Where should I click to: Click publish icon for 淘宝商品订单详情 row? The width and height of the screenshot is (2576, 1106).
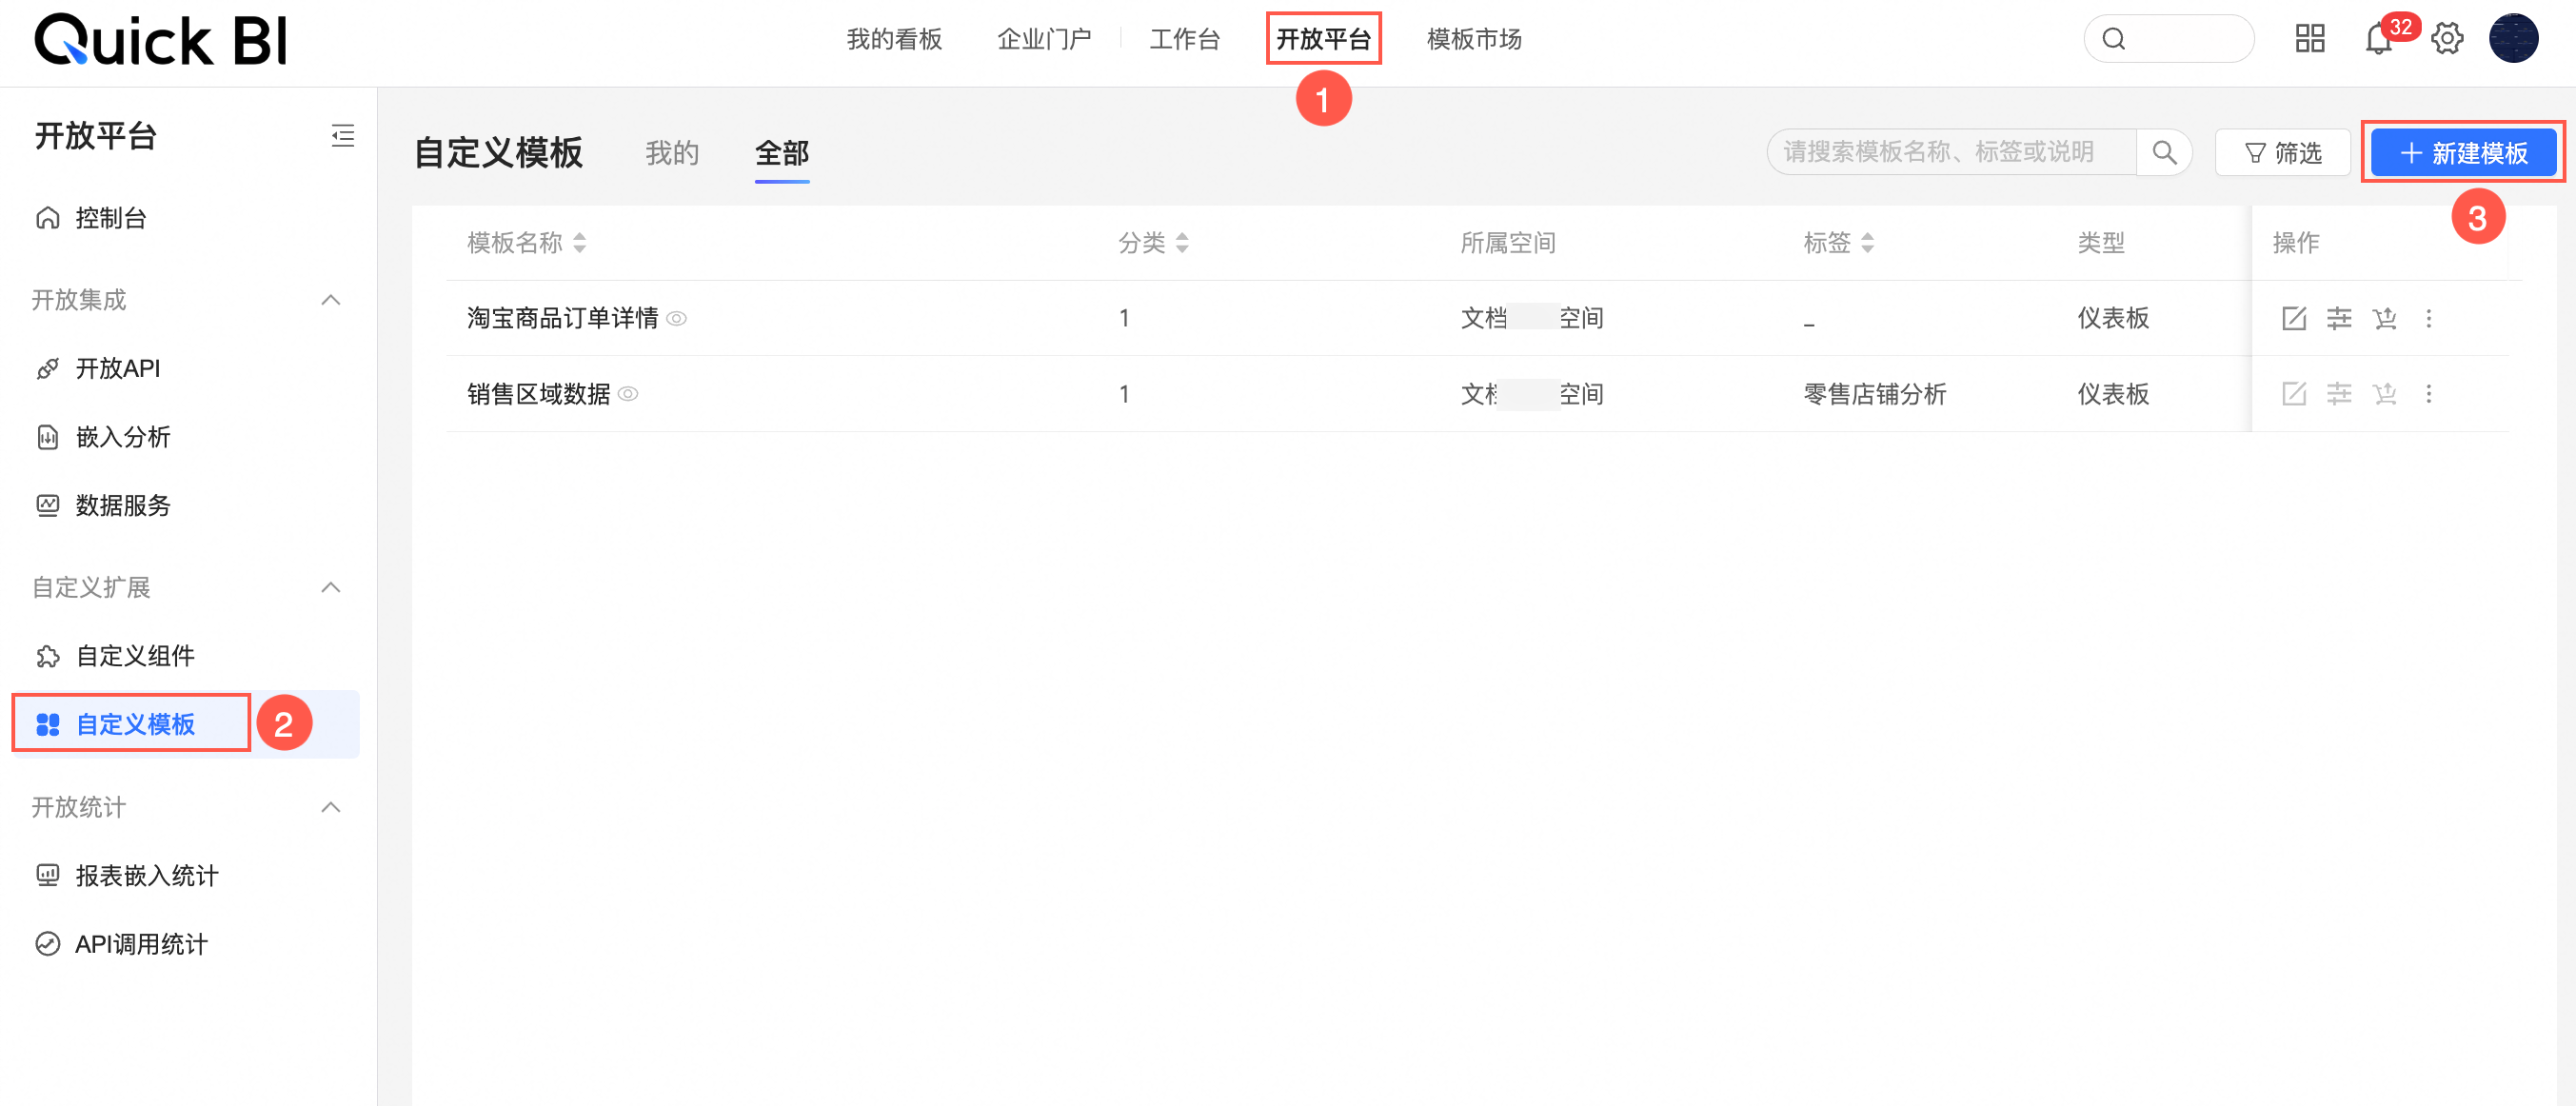[x=2384, y=318]
